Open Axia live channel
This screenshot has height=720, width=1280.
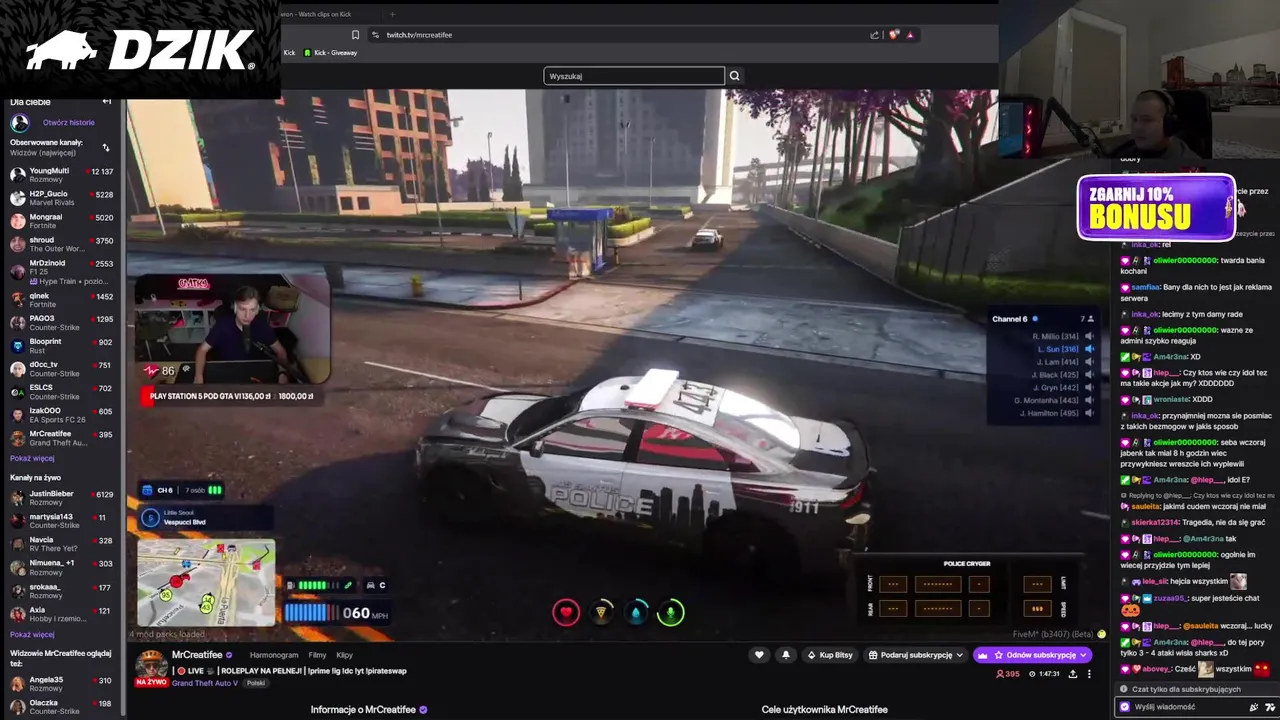pos(62,614)
